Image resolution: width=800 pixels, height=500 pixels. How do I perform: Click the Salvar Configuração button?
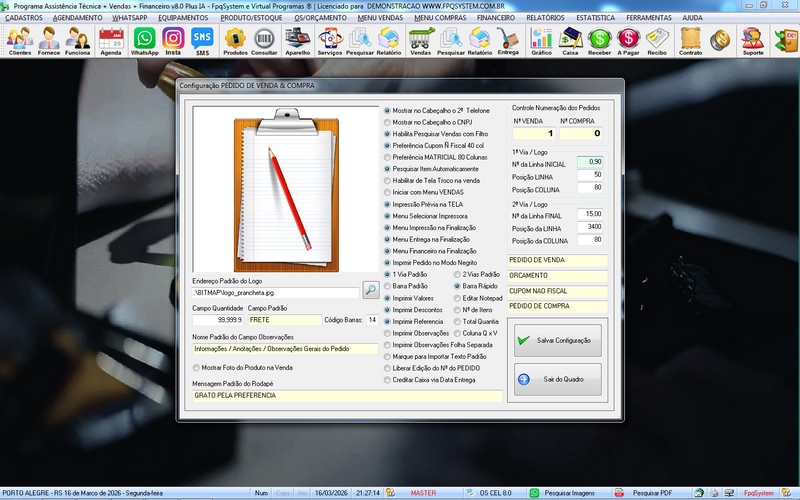pos(556,341)
